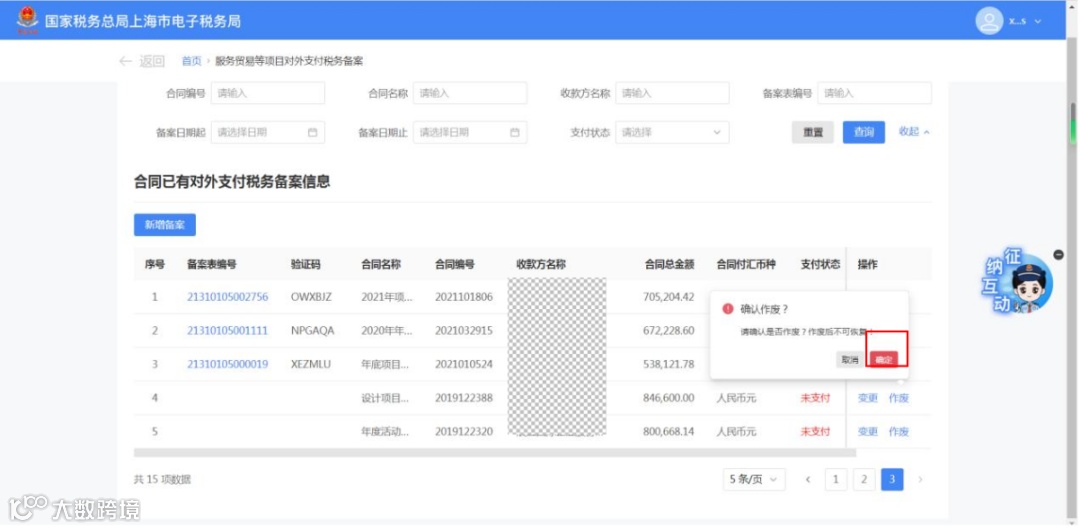This screenshot has height=529, width=1080.
Task: Click 作废 for contract 2019122320
Action: (899, 432)
